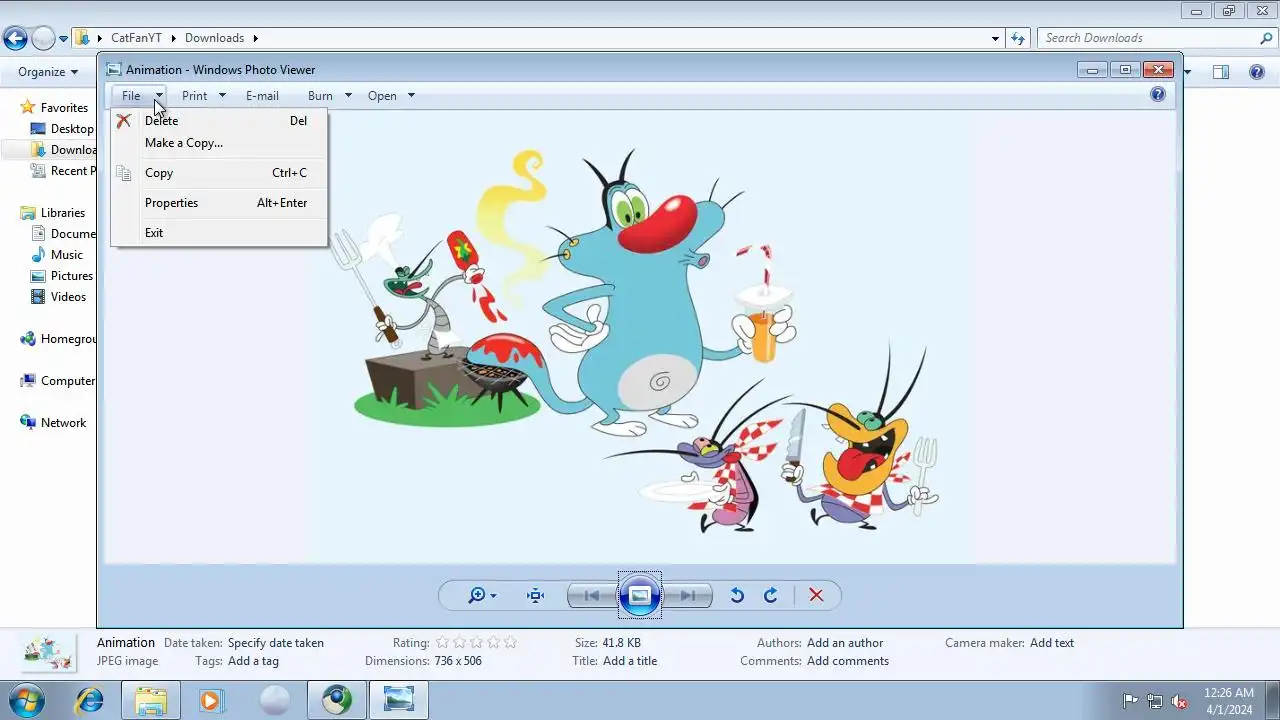Set rating to five stars
The image size is (1280, 720).
pos(511,643)
